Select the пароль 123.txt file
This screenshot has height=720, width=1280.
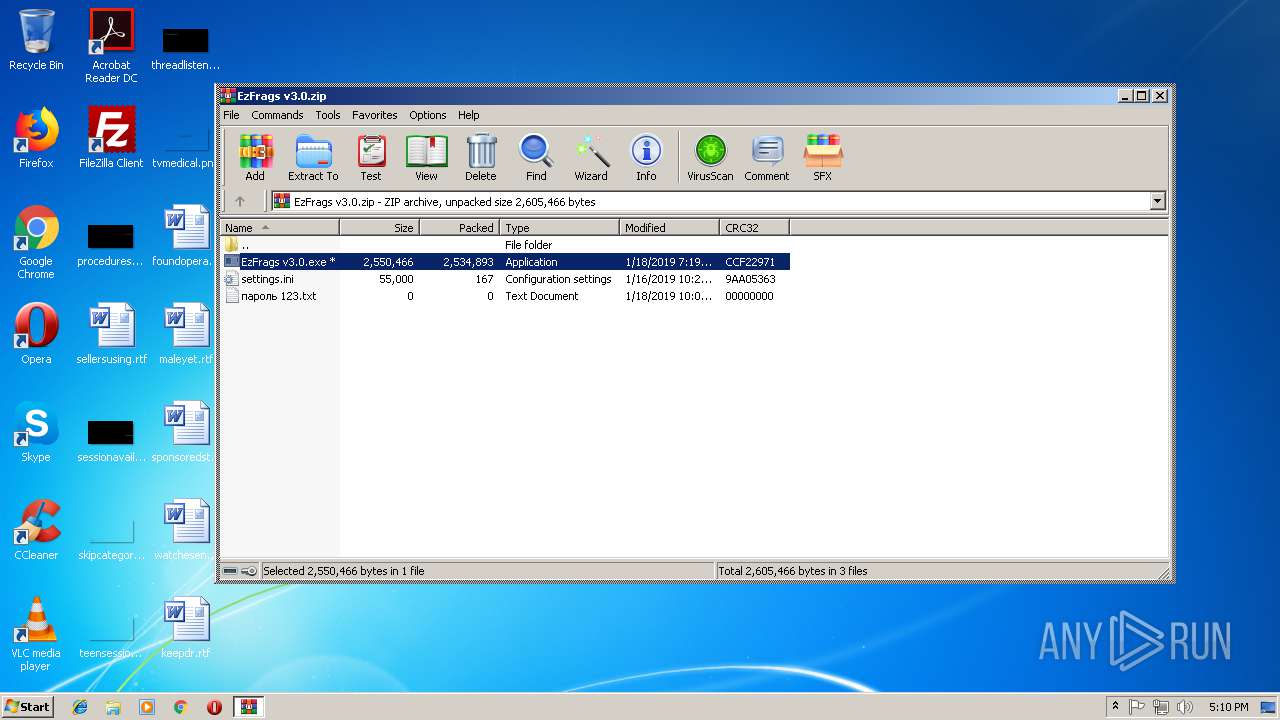tap(504, 296)
